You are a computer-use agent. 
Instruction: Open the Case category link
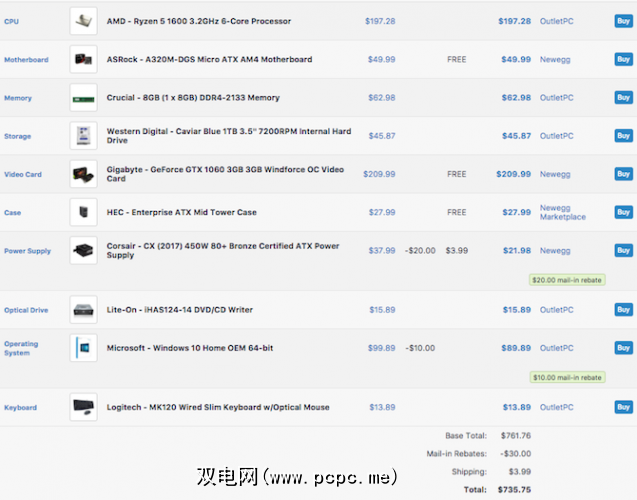pyautogui.click(x=13, y=212)
